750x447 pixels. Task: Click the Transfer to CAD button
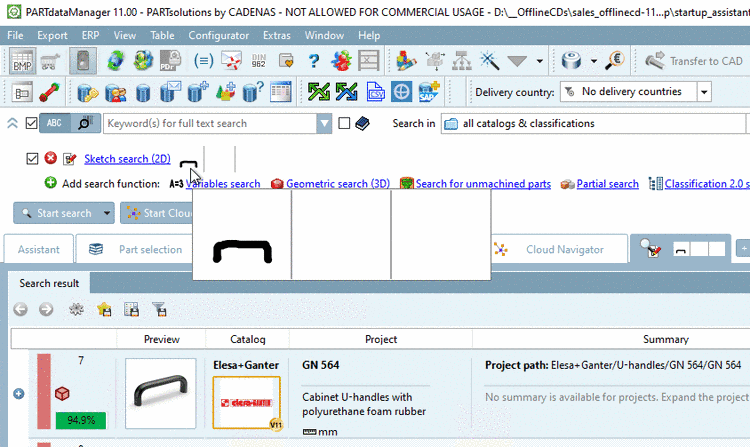point(694,61)
